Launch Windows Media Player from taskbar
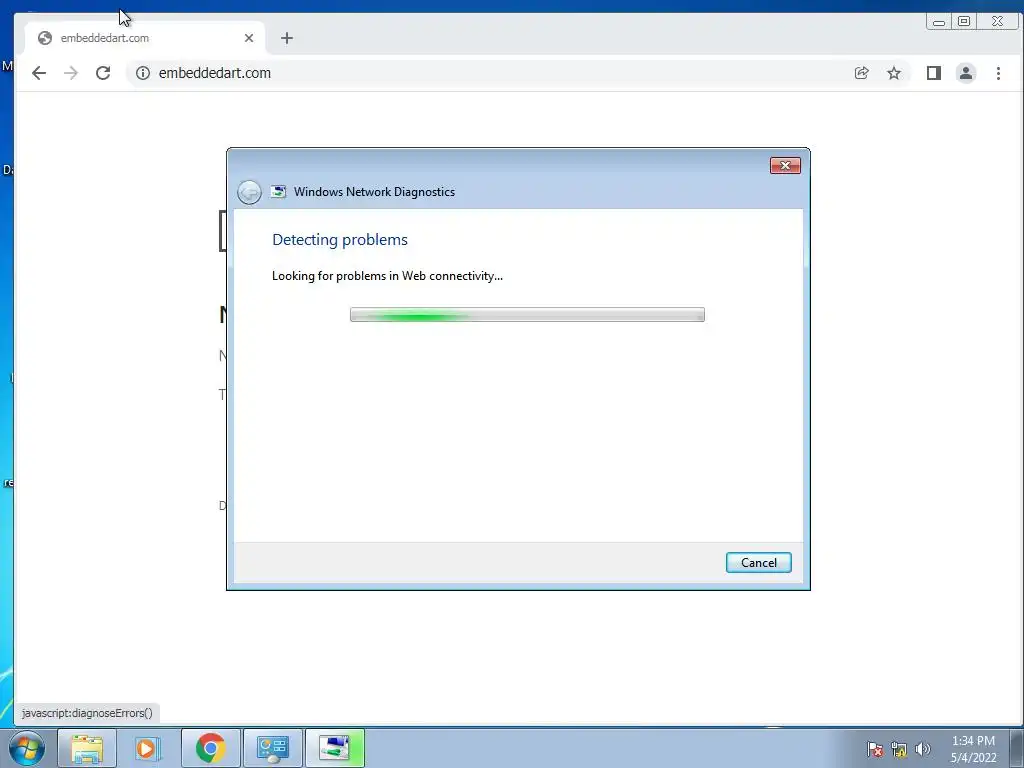Image resolution: width=1024 pixels, height=768 pixels. coord(148,748)
